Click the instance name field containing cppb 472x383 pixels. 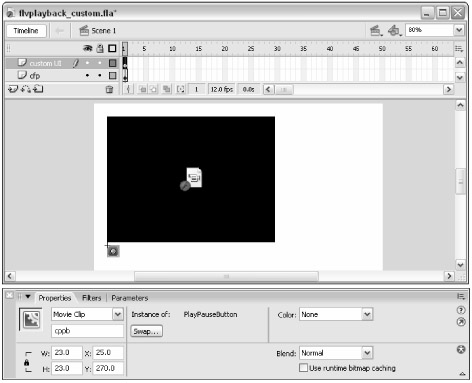pos(88,331)
